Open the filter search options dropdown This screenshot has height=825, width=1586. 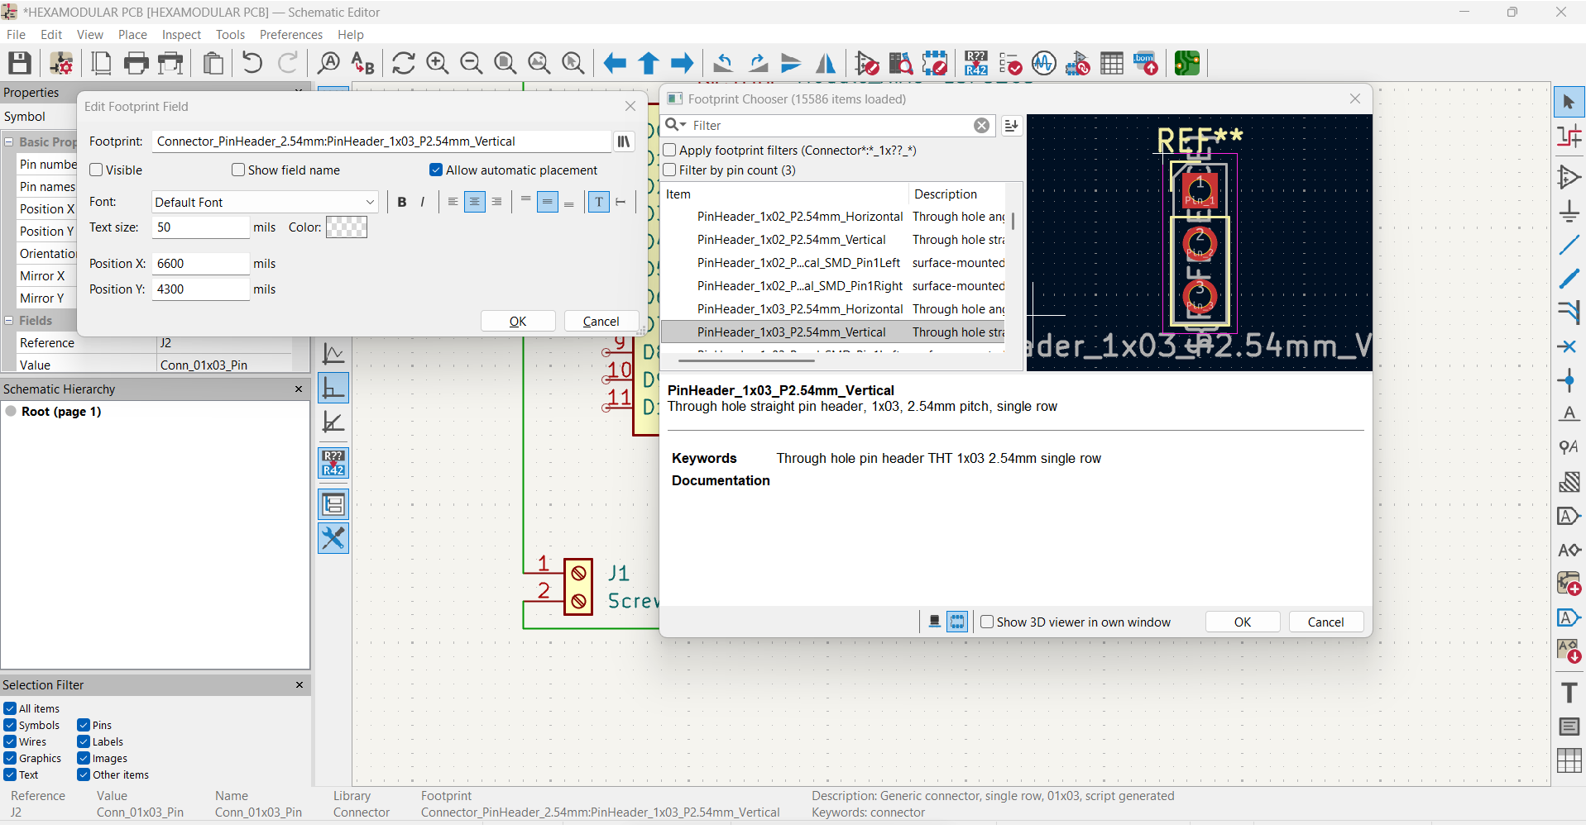pos(676,125)
